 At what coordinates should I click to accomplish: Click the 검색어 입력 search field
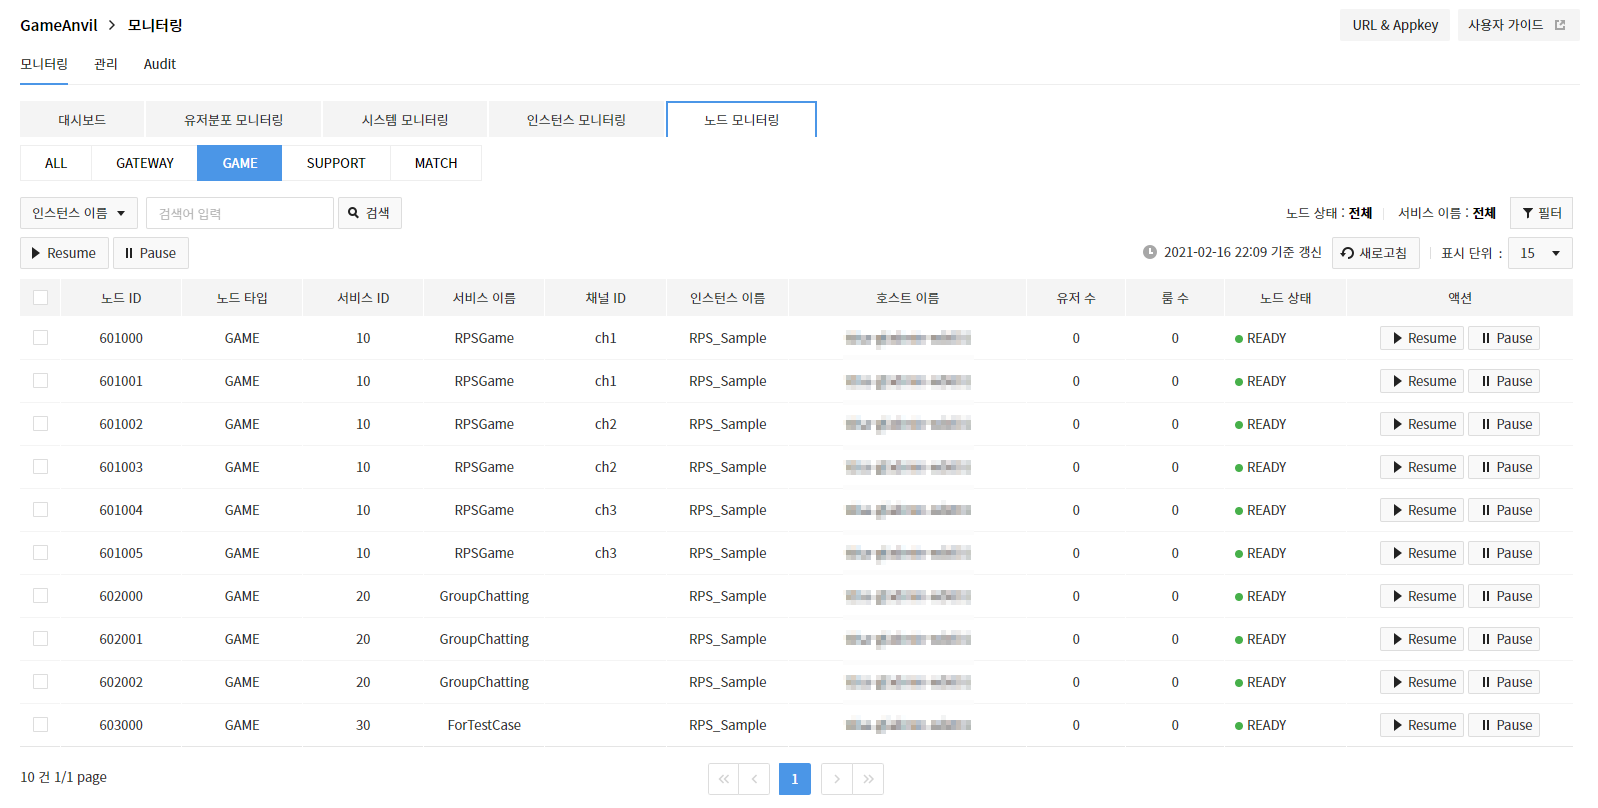coord(240,213)
